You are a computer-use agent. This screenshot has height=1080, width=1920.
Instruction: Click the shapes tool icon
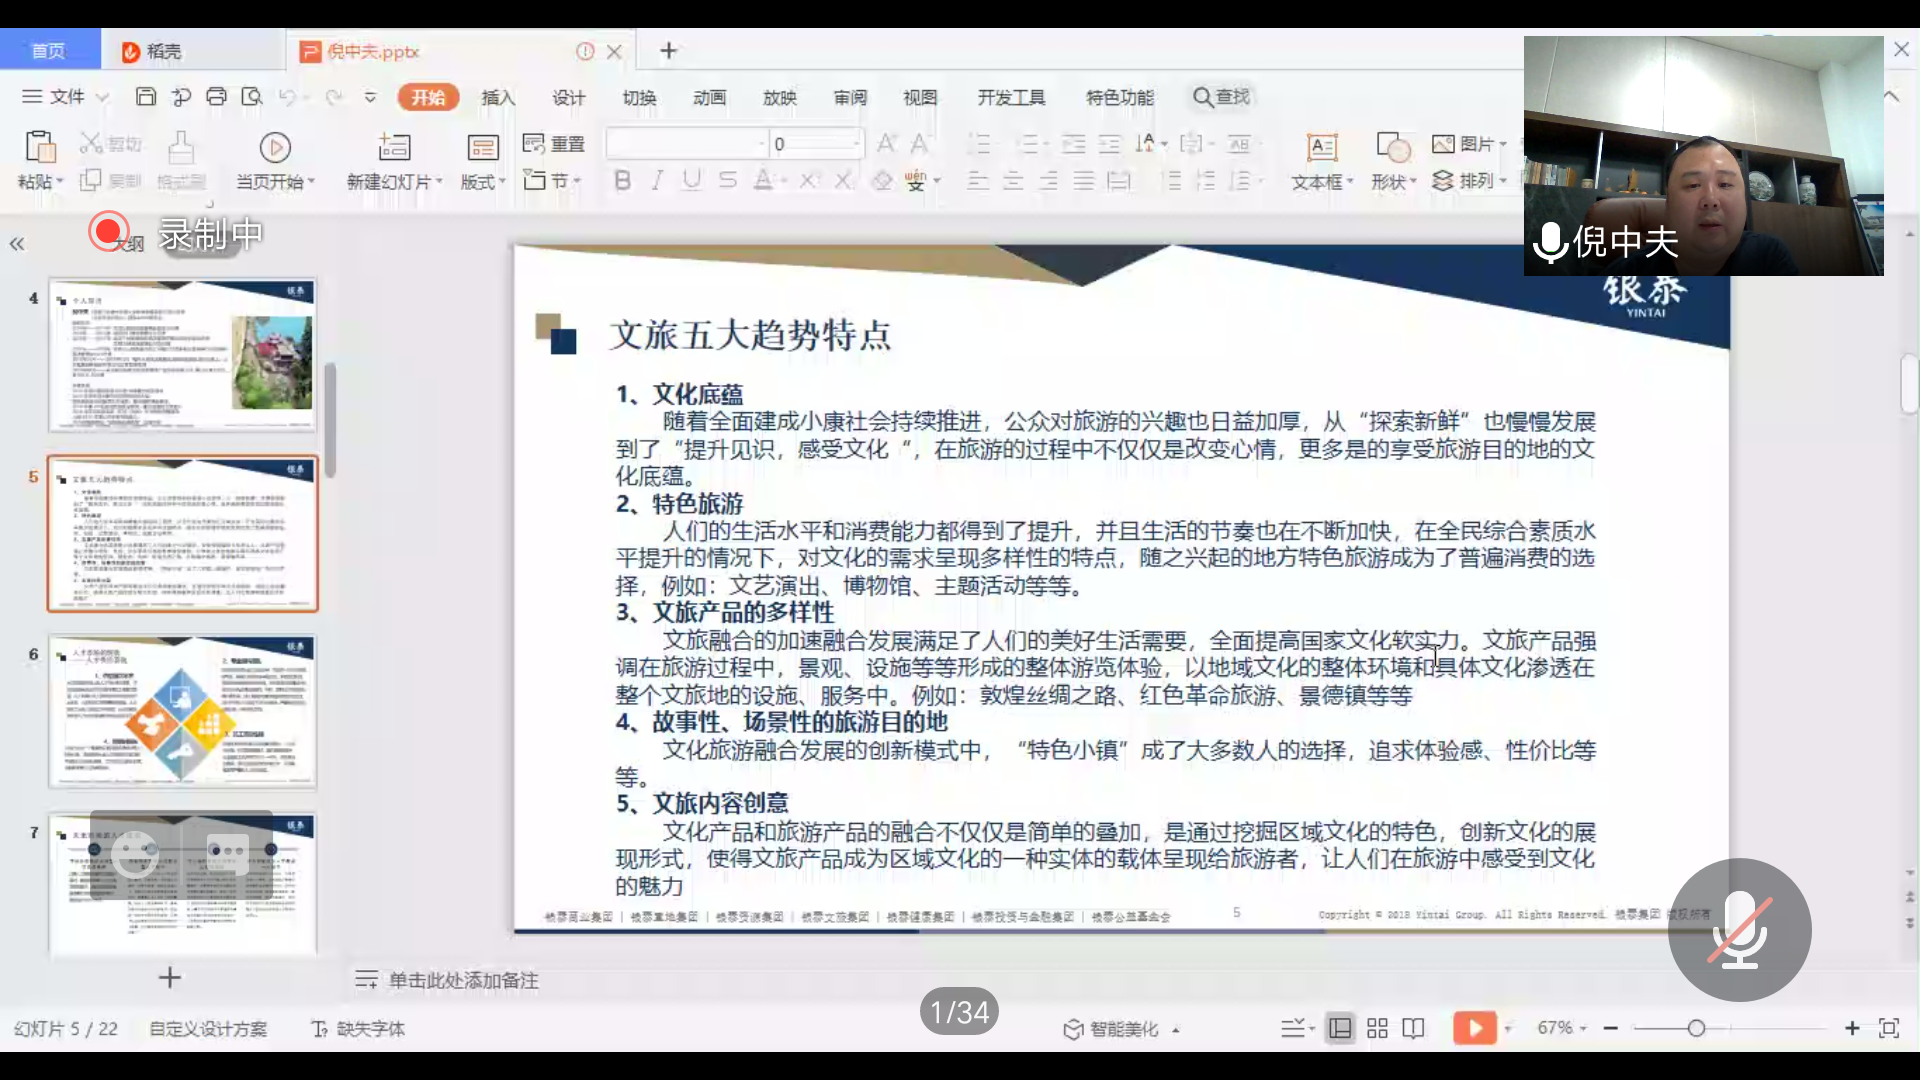pyautogui.click(x=1392, y=148)
